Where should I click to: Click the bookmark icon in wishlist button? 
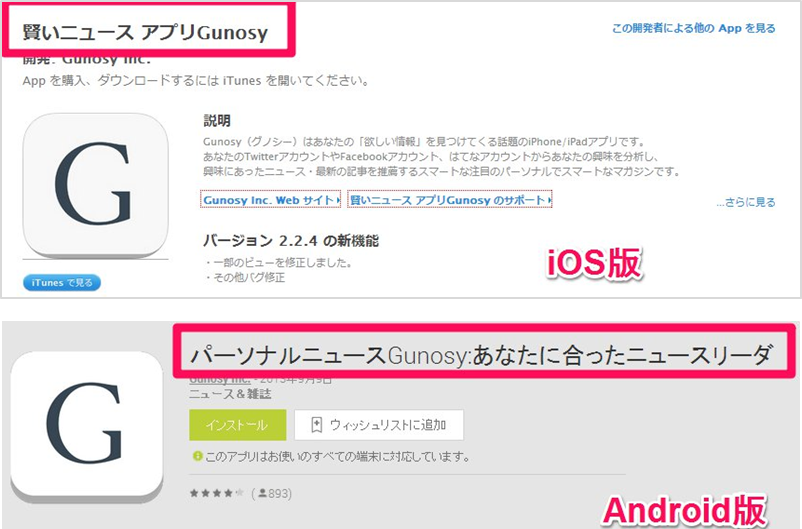click(317, 425)
